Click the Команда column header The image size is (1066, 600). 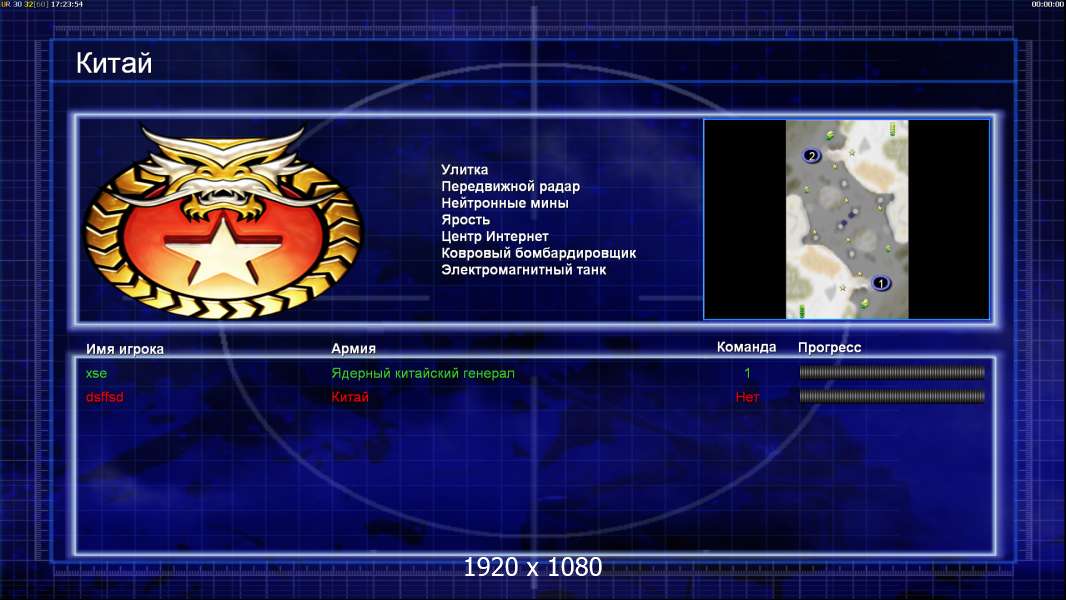click(x=746, y=347)
